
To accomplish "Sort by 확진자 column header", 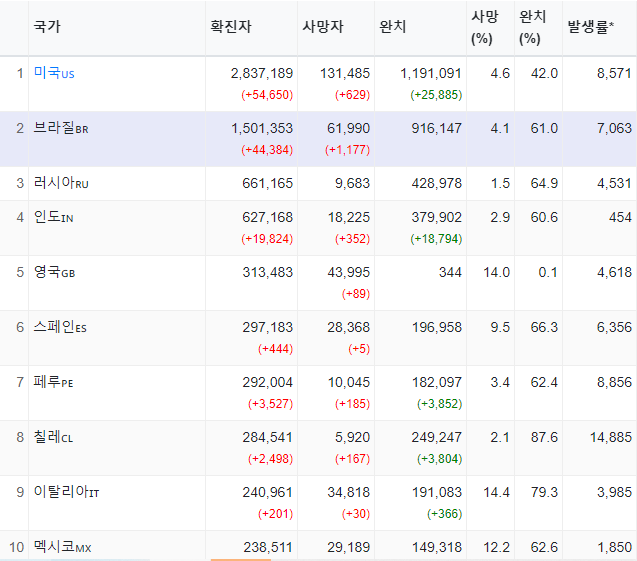I will pyautogui.click(x=231, y=27).
